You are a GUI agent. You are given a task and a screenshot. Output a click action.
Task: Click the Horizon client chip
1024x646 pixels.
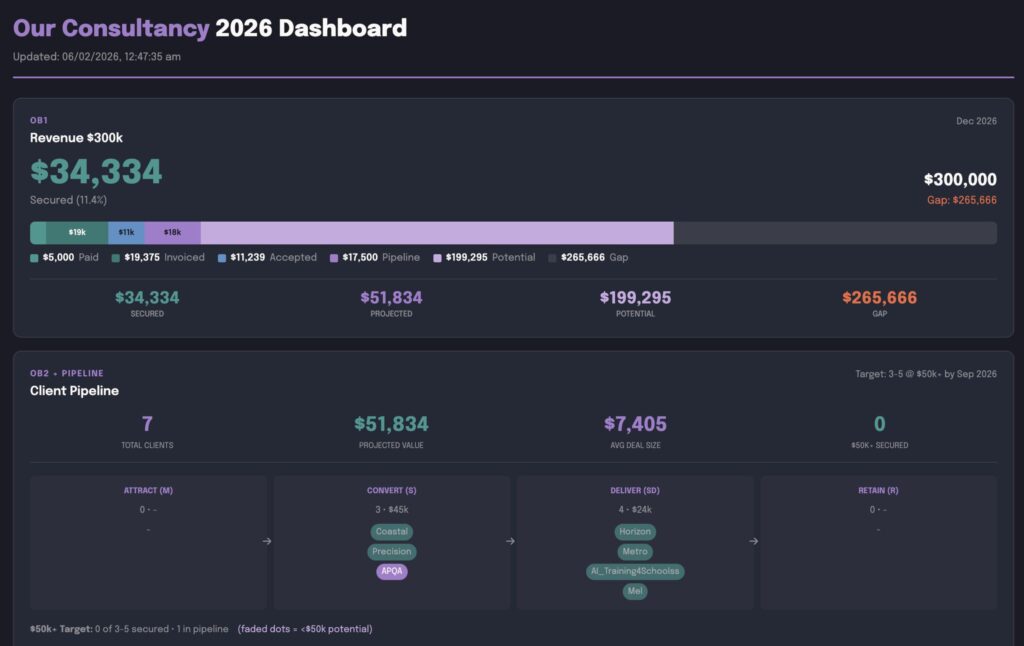(x=635, y=532)
